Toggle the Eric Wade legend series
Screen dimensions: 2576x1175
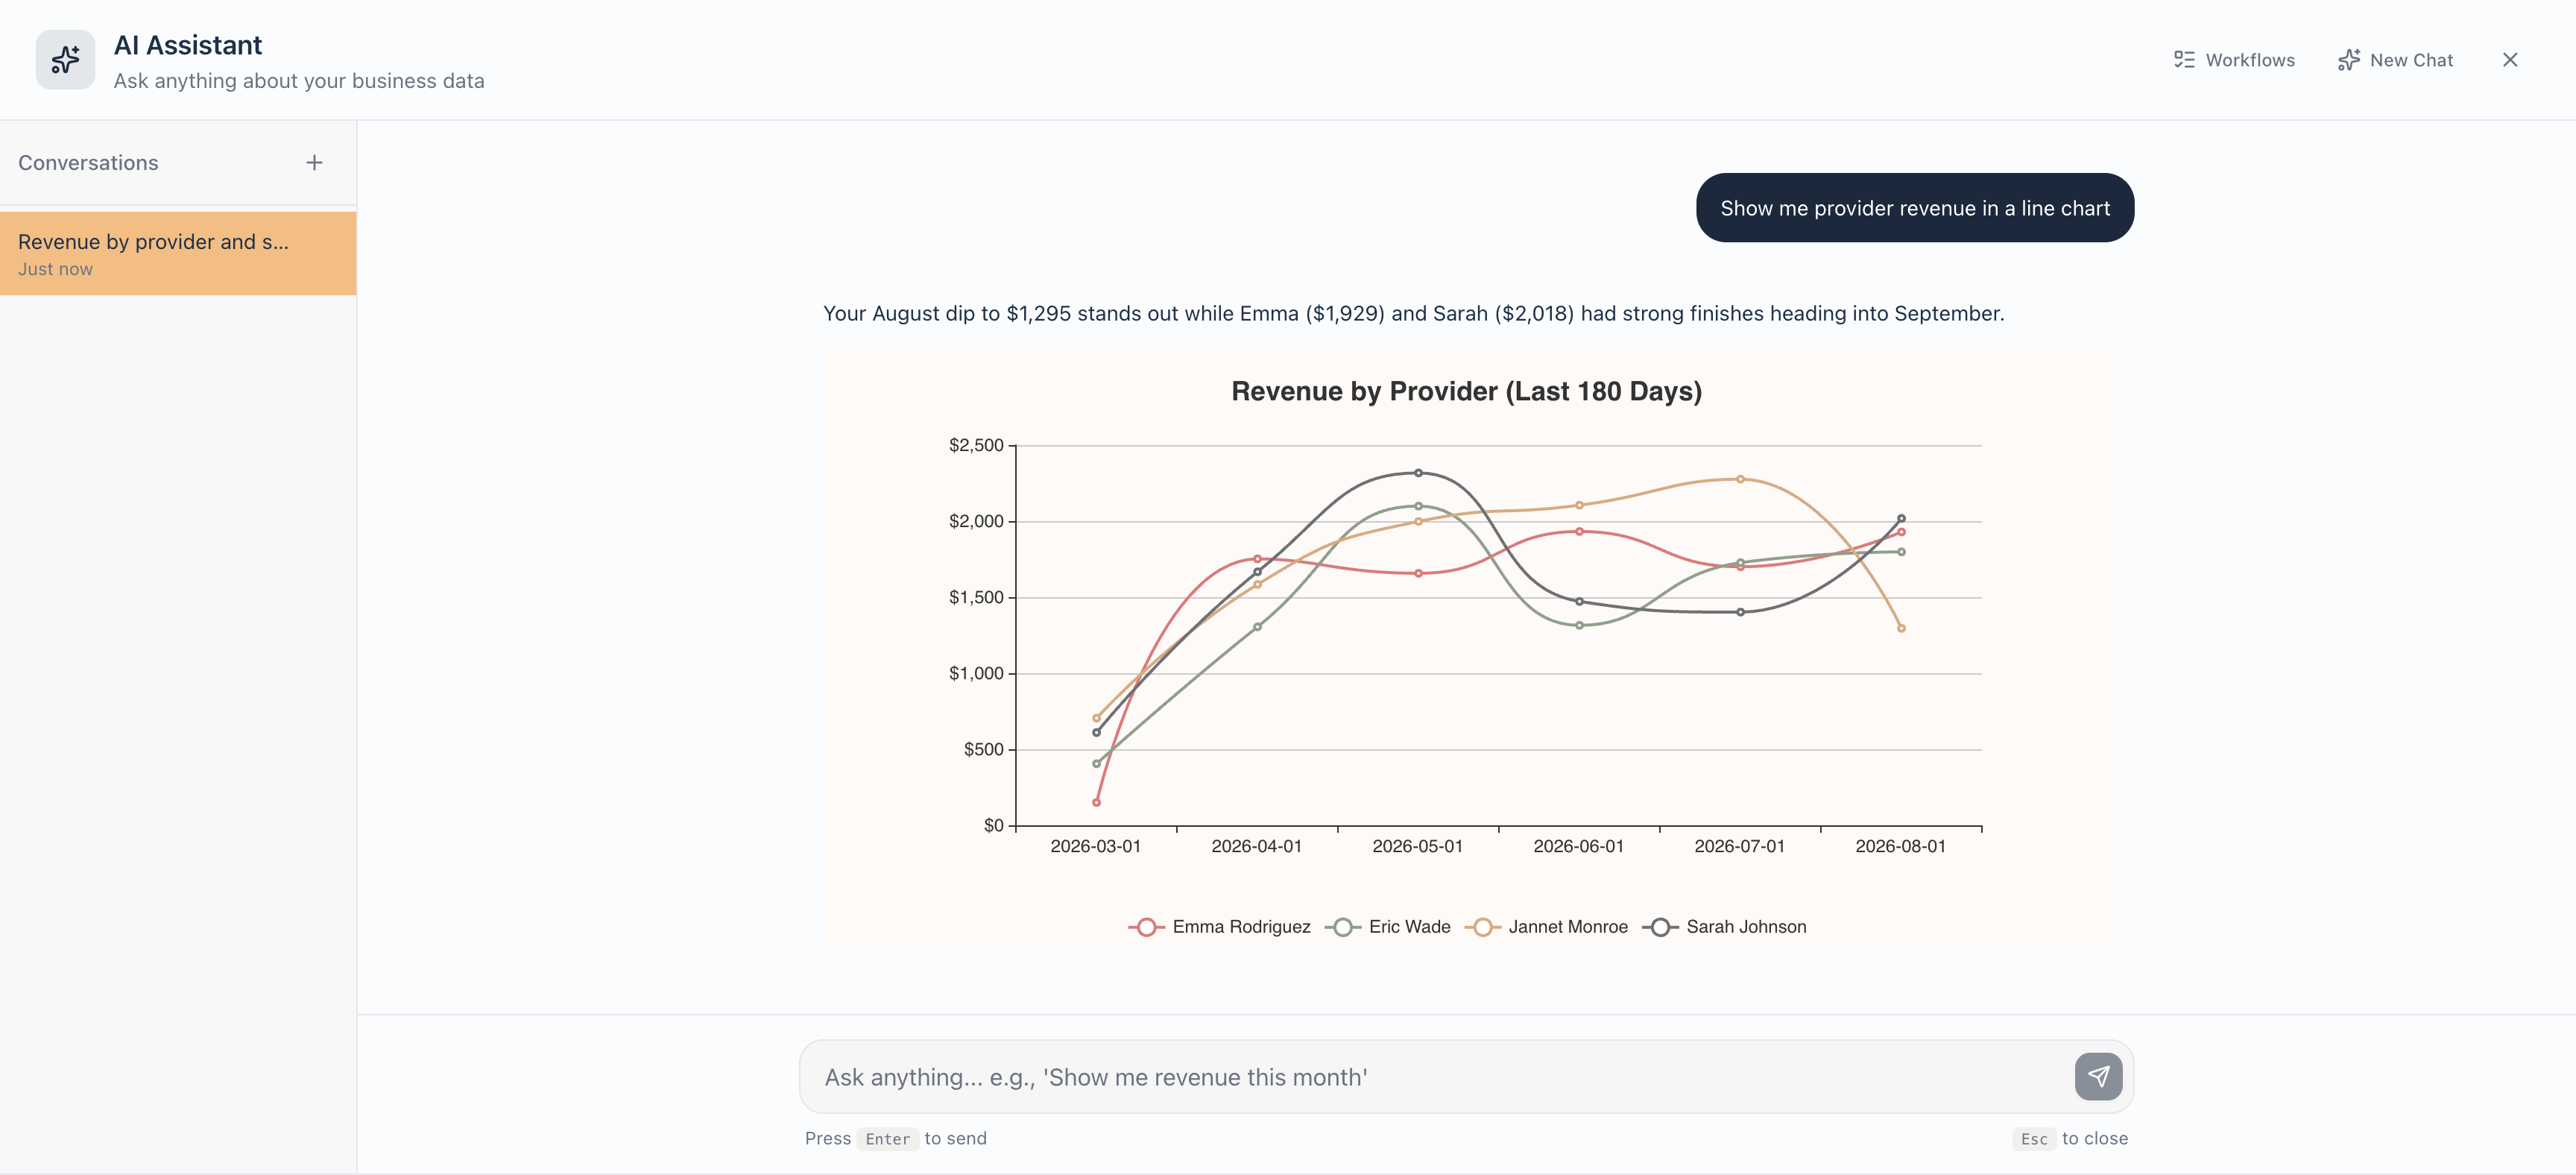coord(1387,927)
